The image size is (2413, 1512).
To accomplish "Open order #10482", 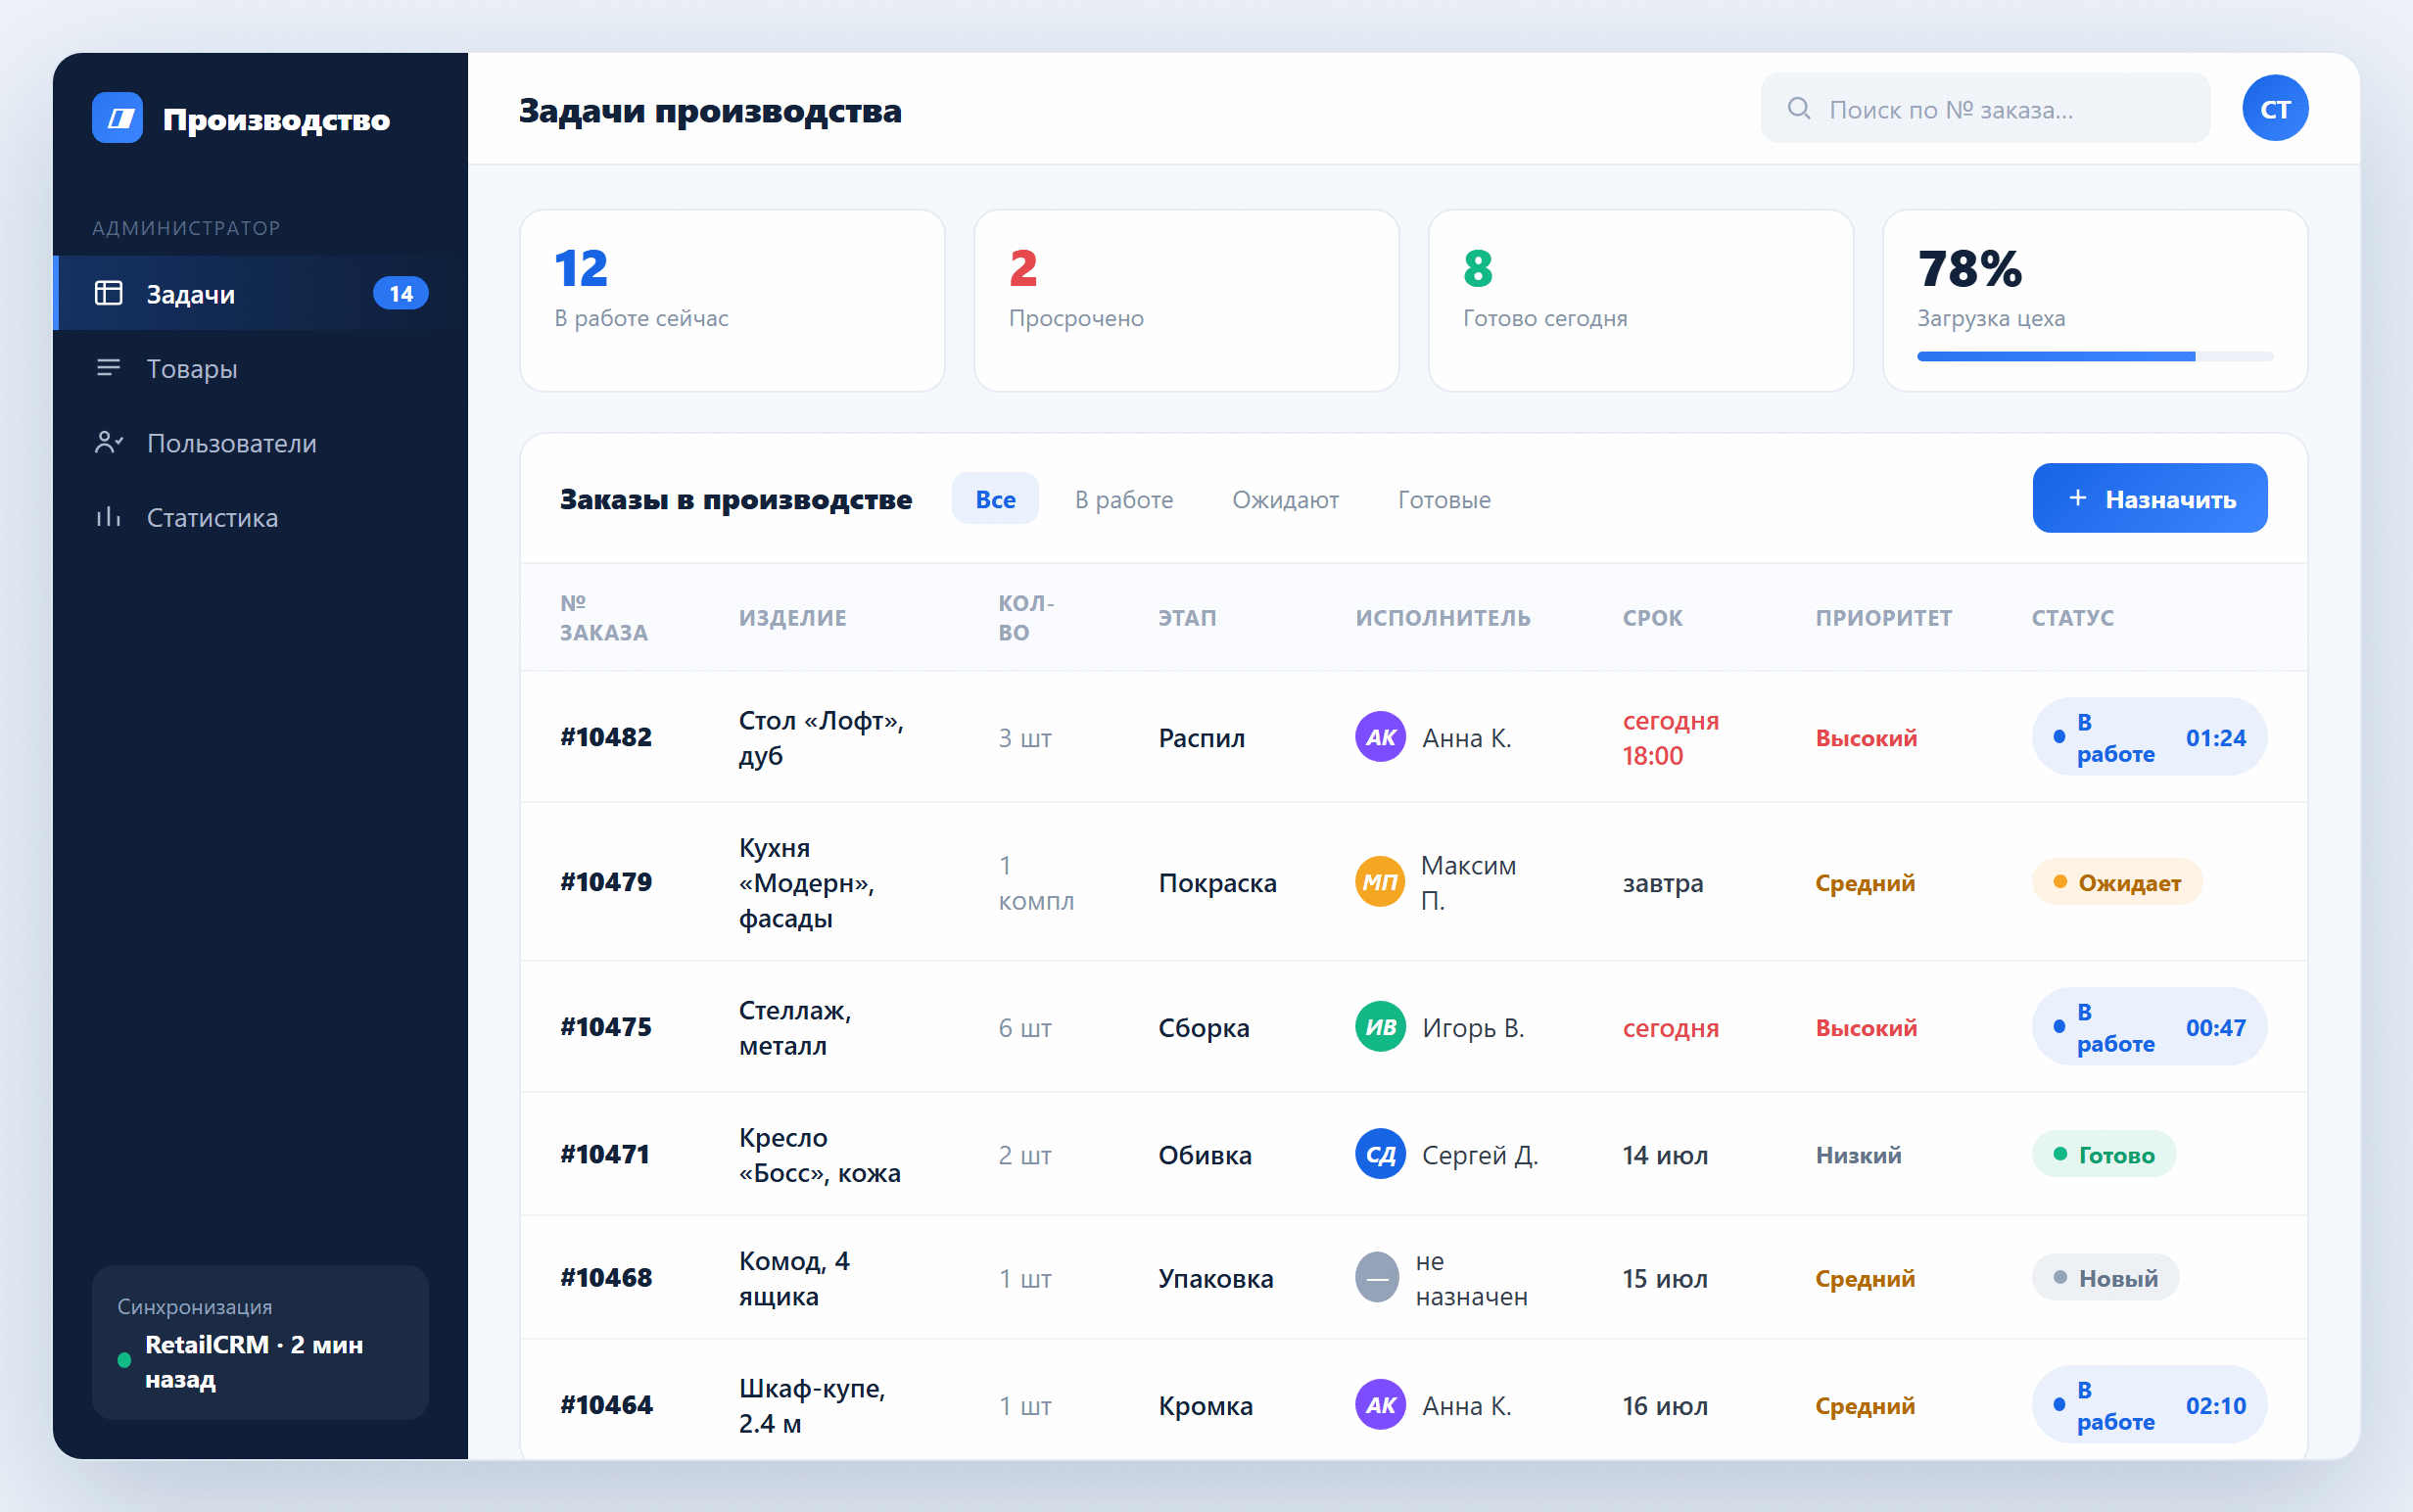I will (x=605, y=737).
